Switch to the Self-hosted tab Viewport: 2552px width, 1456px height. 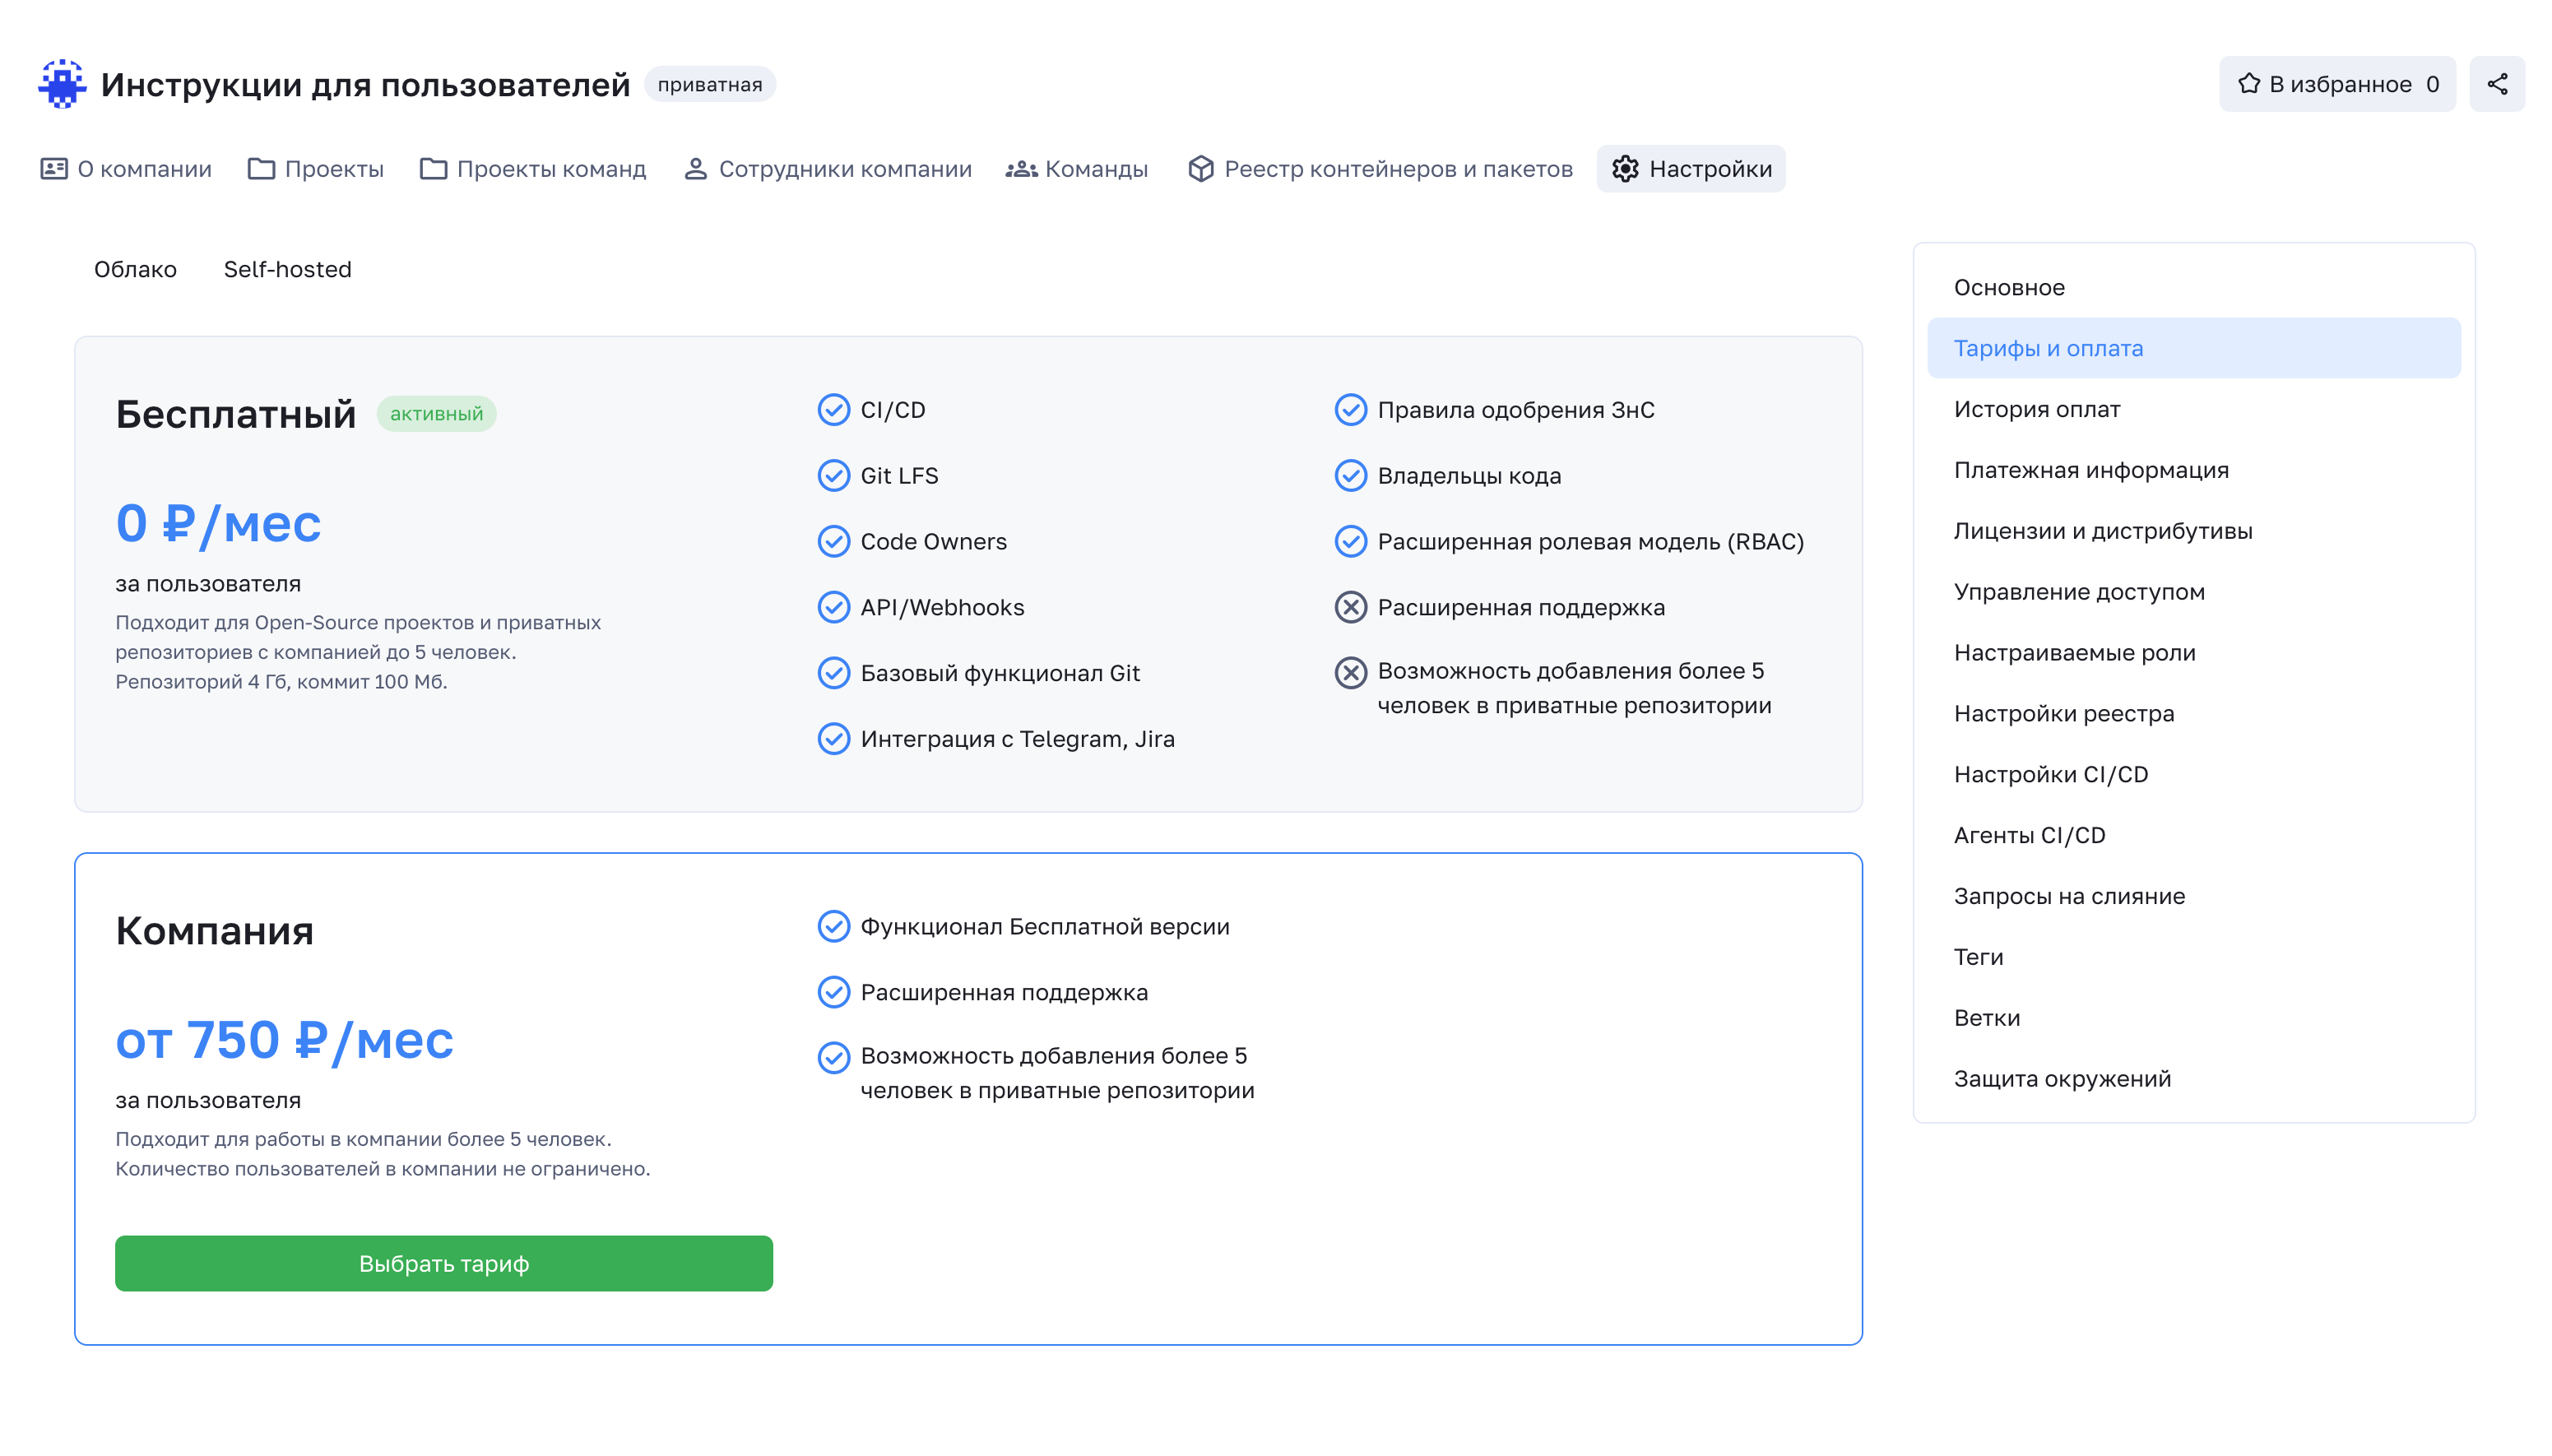pos(287,269)
